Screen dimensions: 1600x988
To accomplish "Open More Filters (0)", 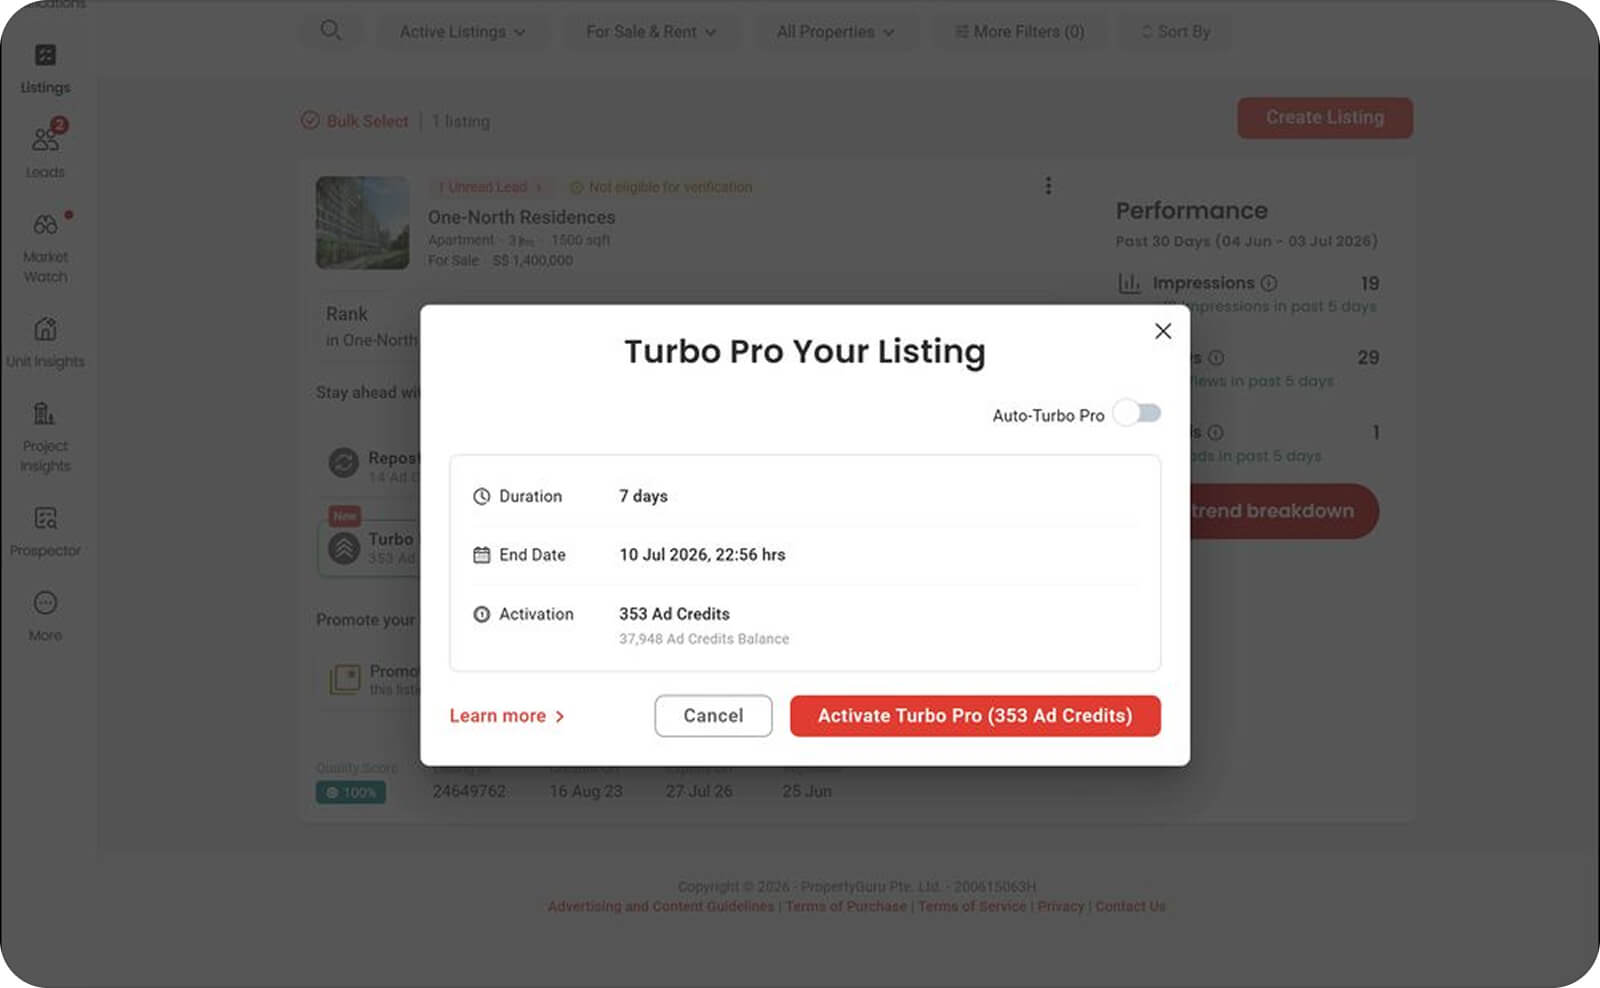I will tap(1019, 32).
